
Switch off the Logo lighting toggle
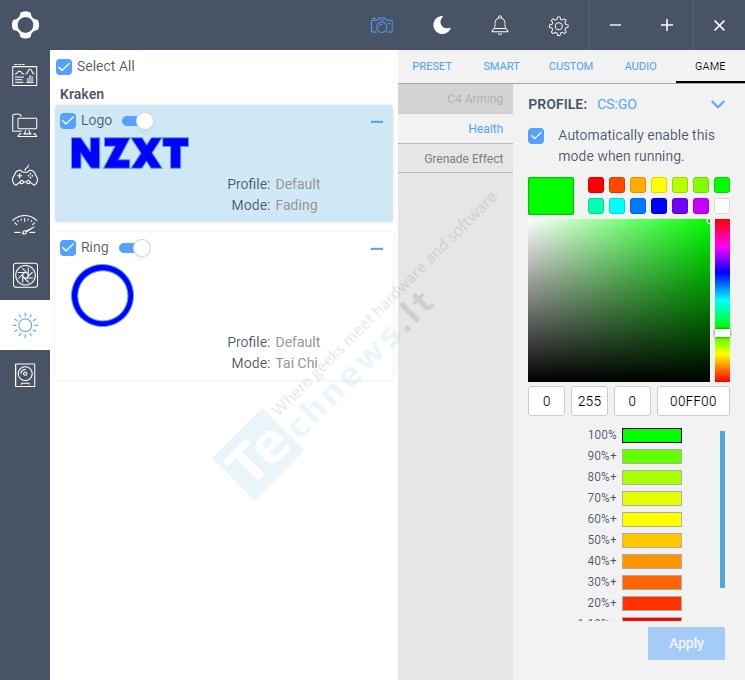click(138, 121)
